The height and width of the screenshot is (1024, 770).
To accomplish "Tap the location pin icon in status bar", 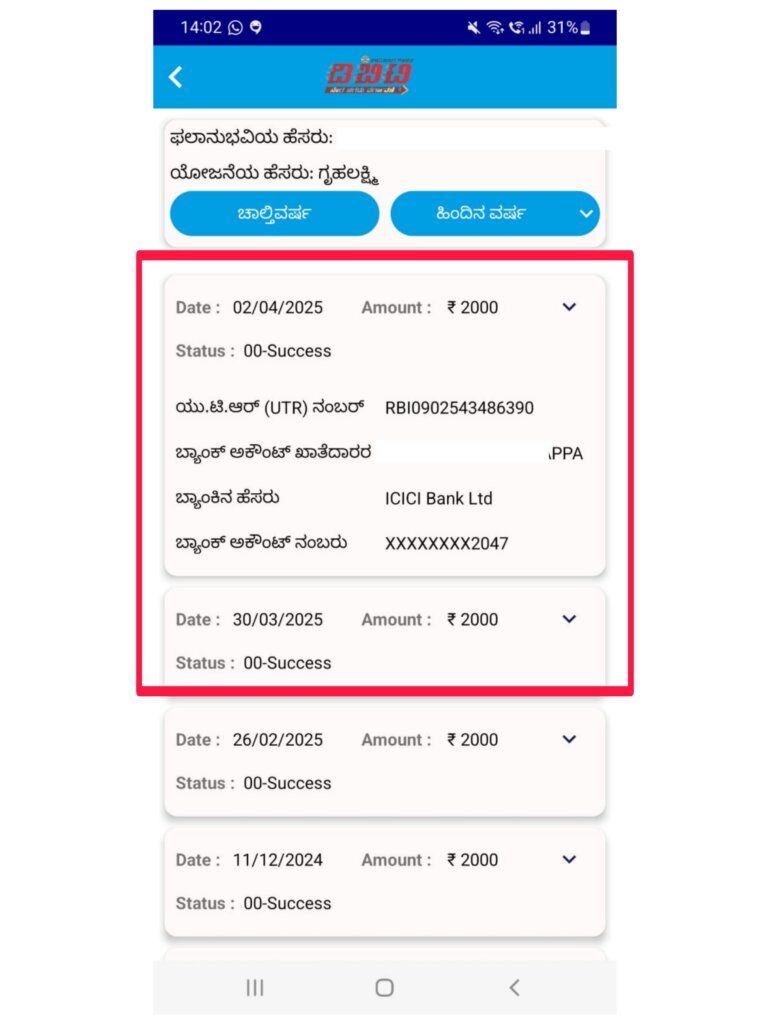I will point(256,27).
